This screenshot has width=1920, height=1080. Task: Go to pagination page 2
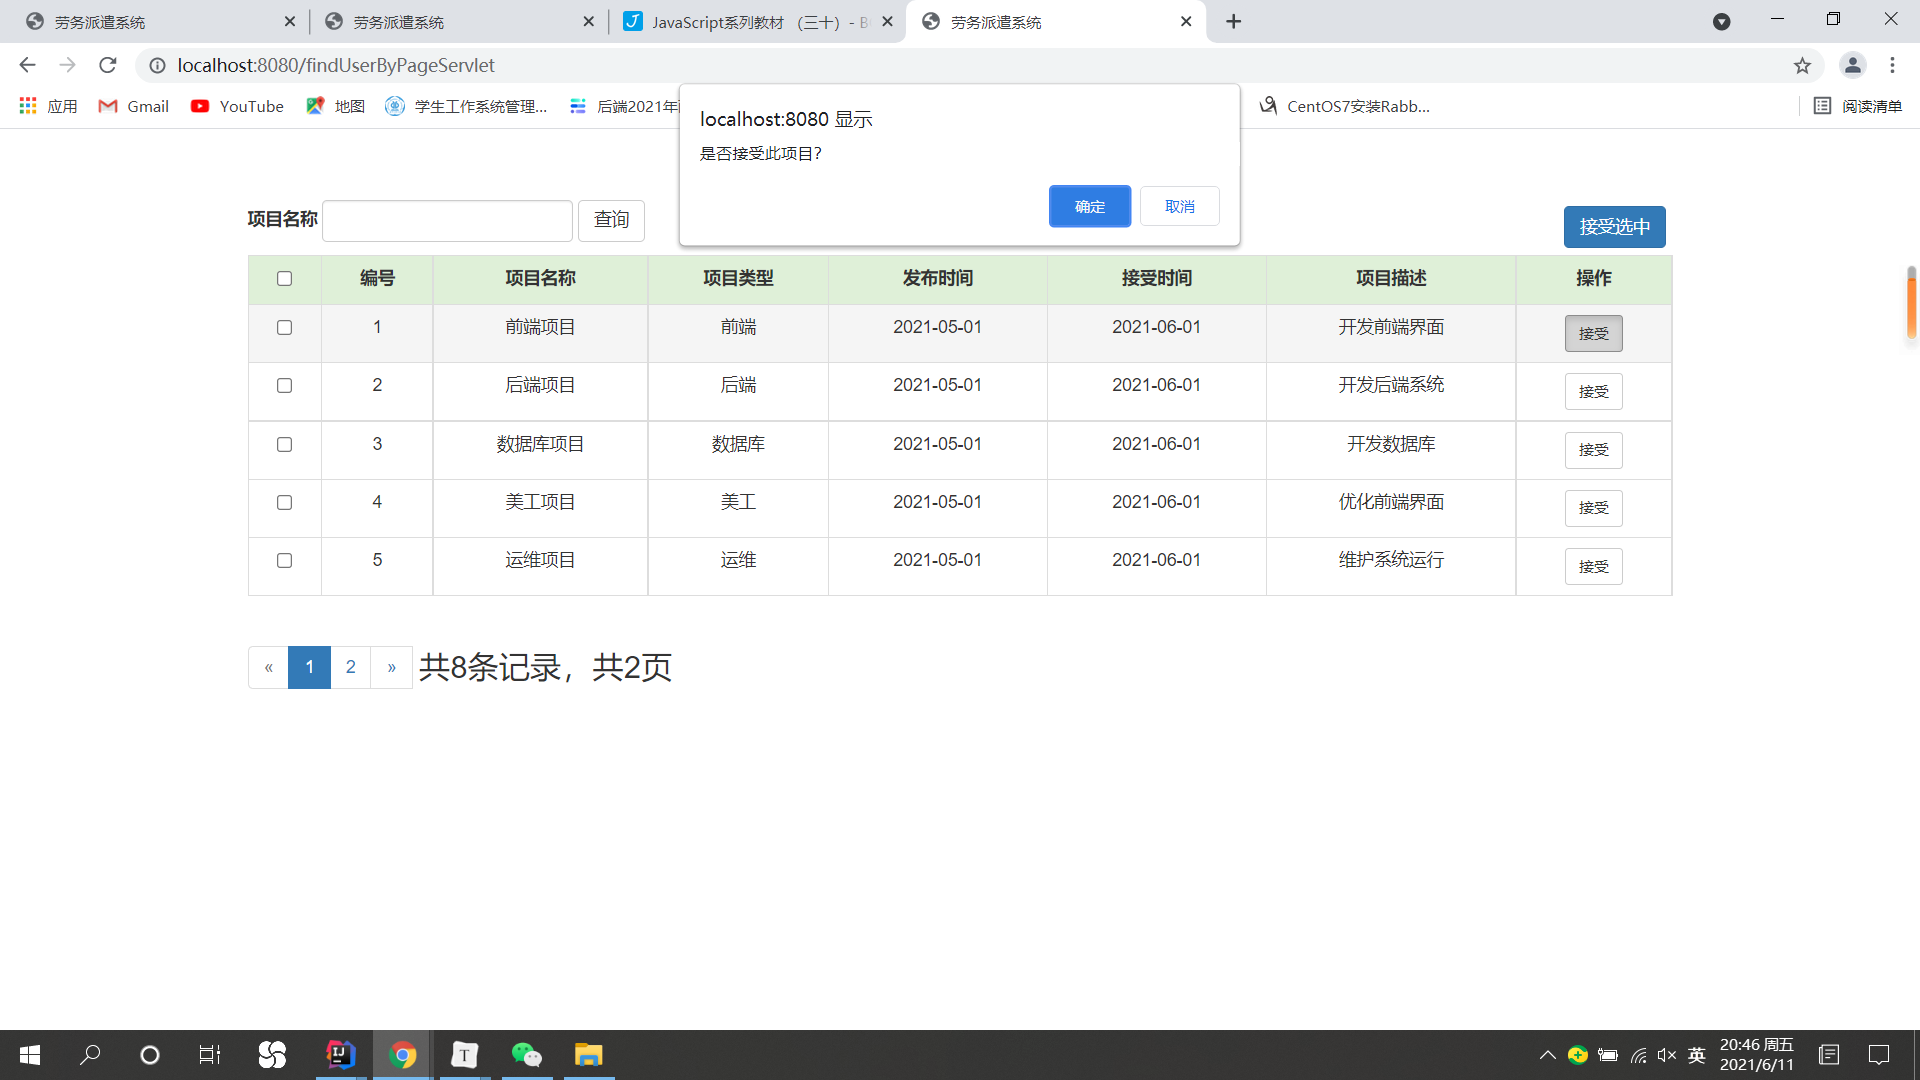[350, 667]
